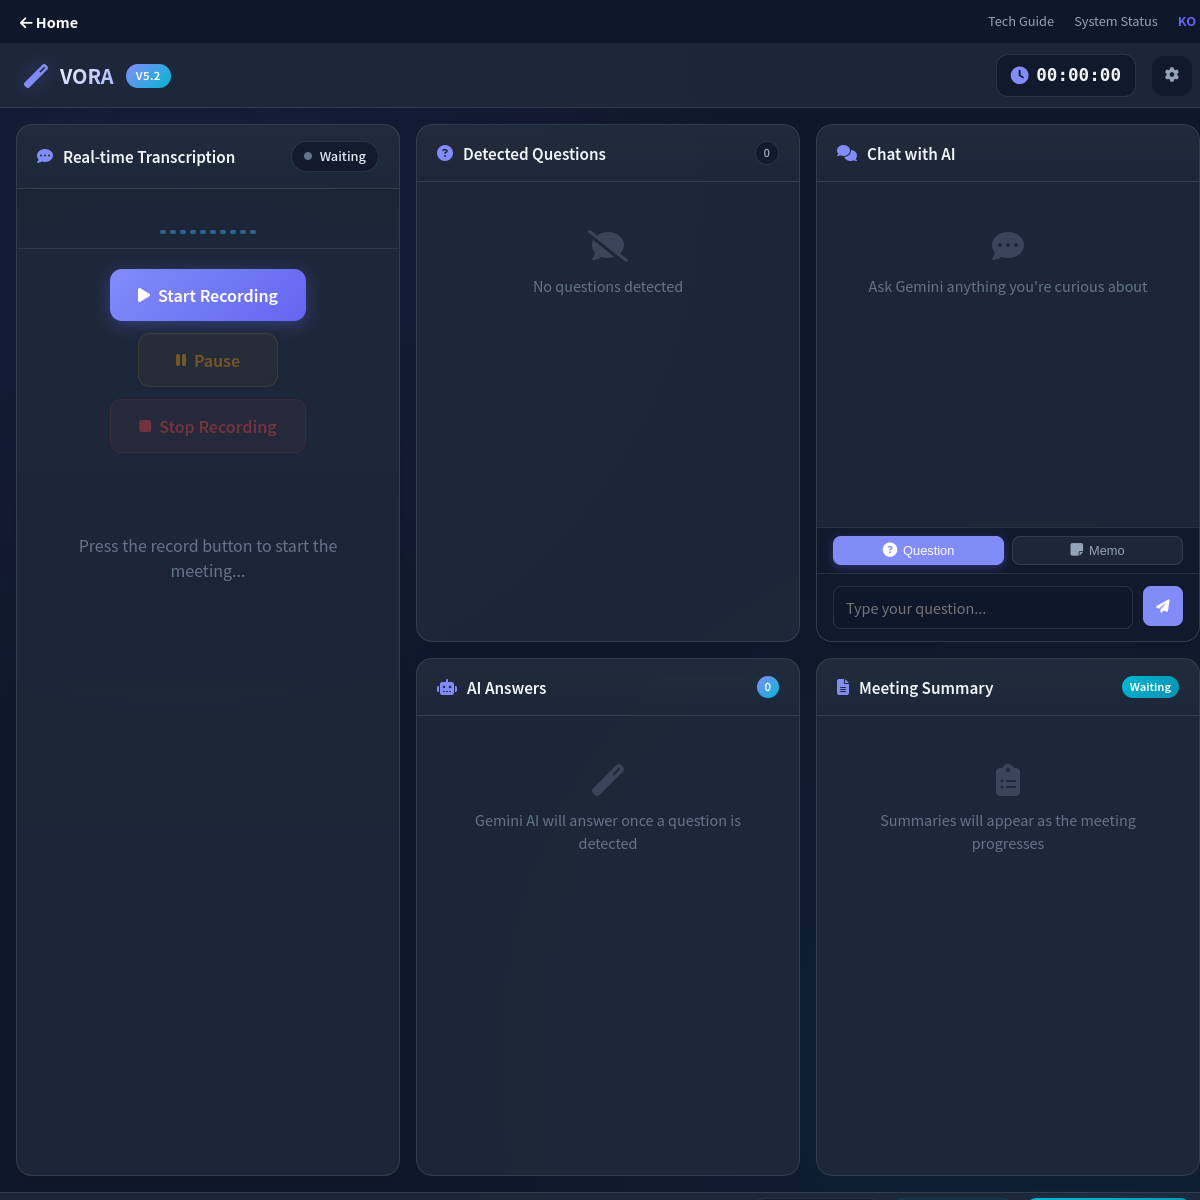The height and width of the screenshot is (1200, 1200).
Task: Click the chat bubbles icon on Chat with AI
Action: click(846, 153)
